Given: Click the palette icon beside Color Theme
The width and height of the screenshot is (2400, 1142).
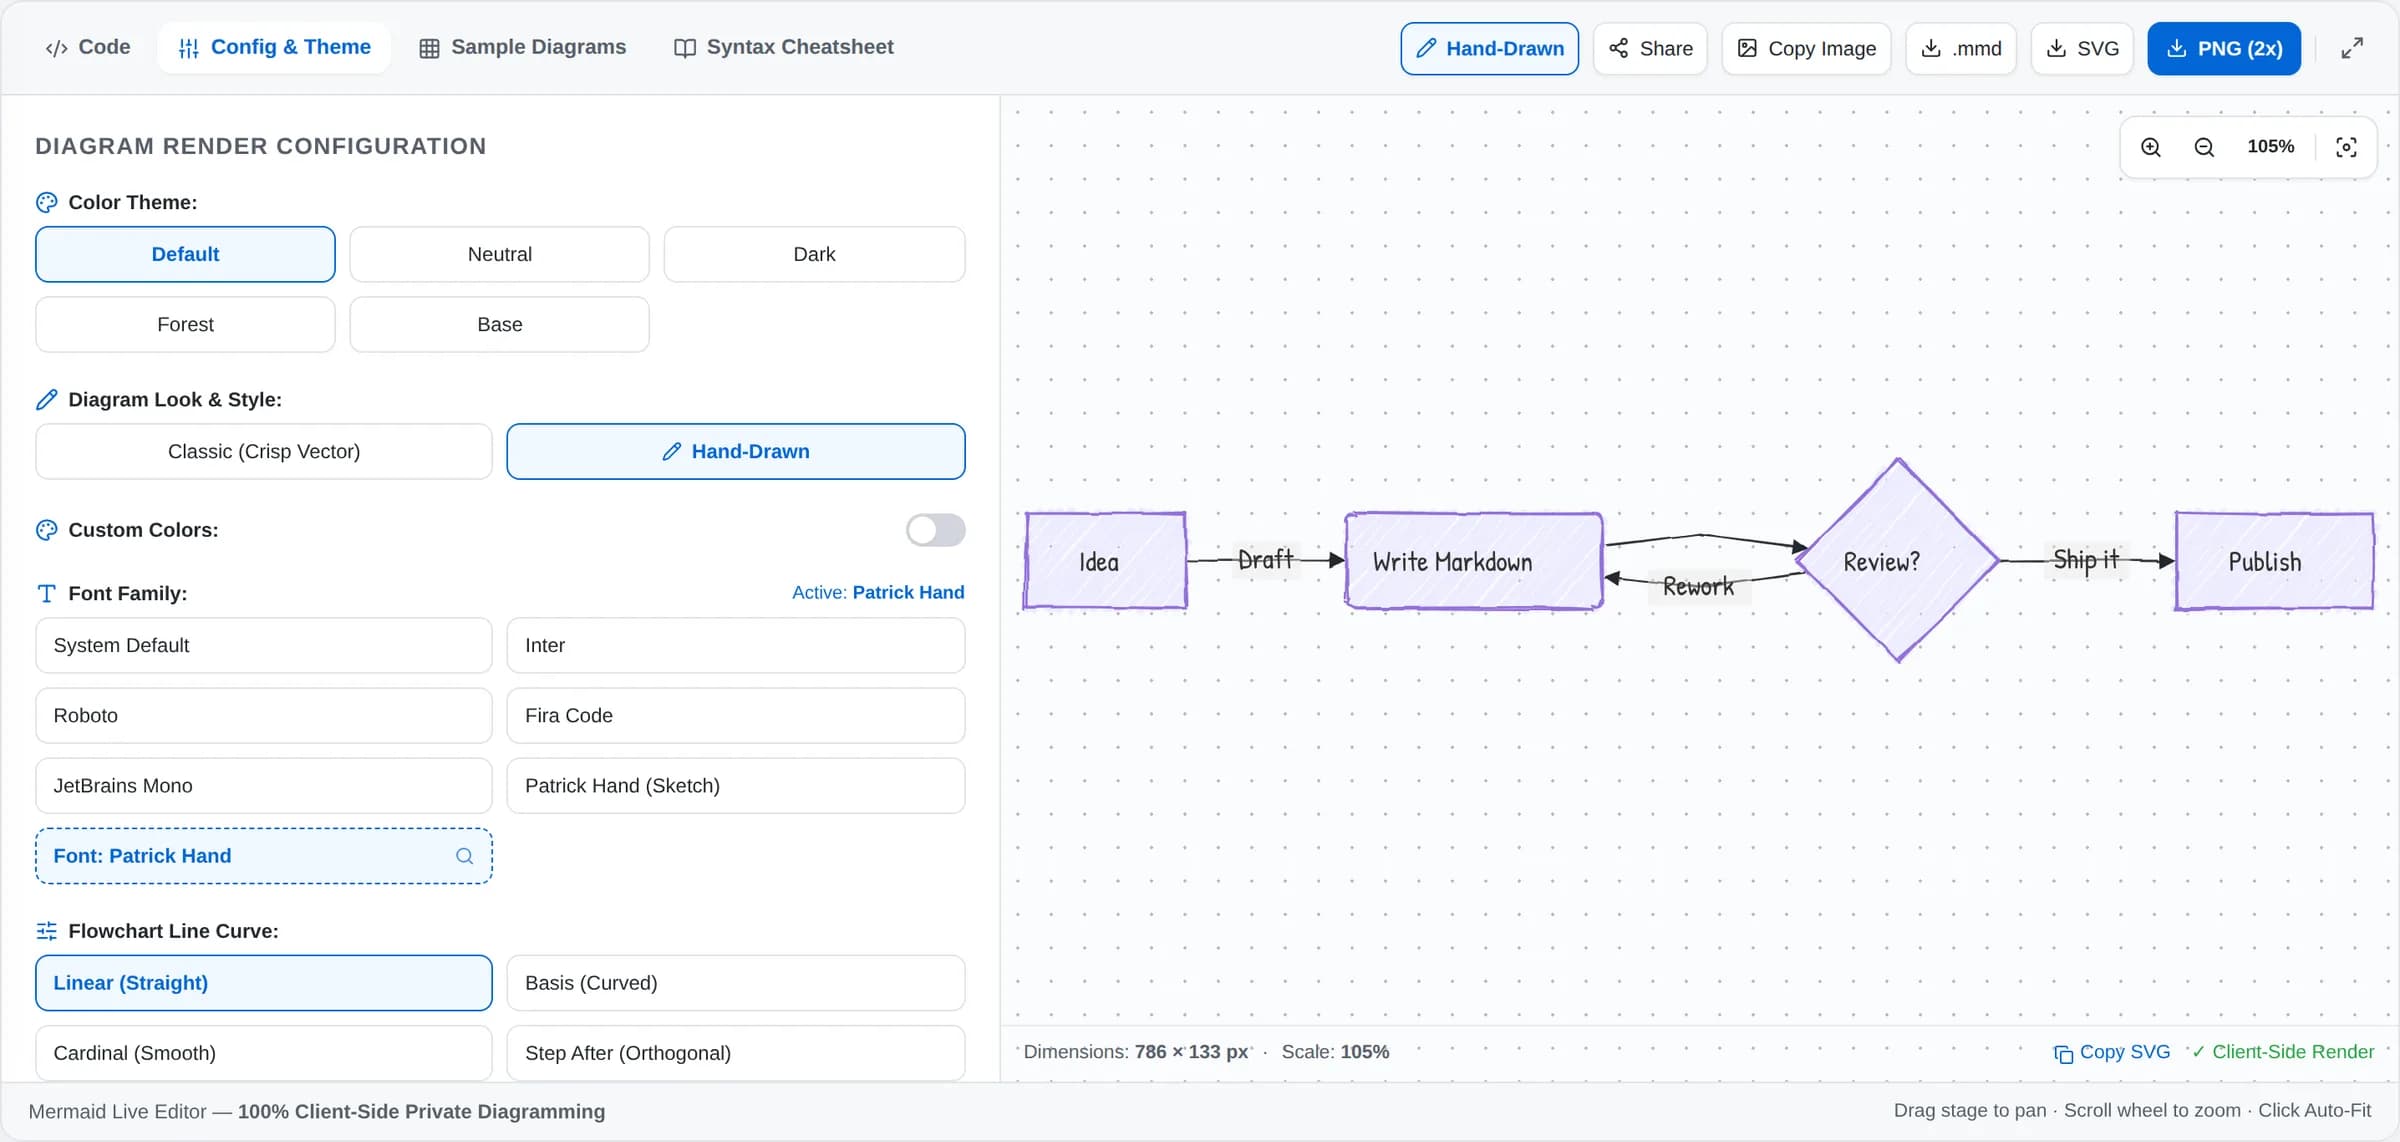Looking at the screenshot, I should click(x=47, y=202).
